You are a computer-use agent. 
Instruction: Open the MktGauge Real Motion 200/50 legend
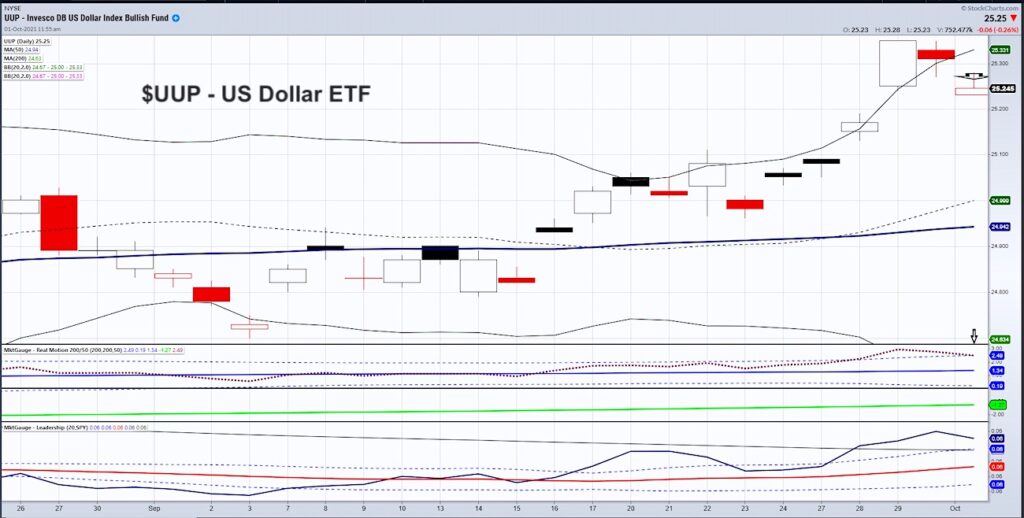coord(93,351)
